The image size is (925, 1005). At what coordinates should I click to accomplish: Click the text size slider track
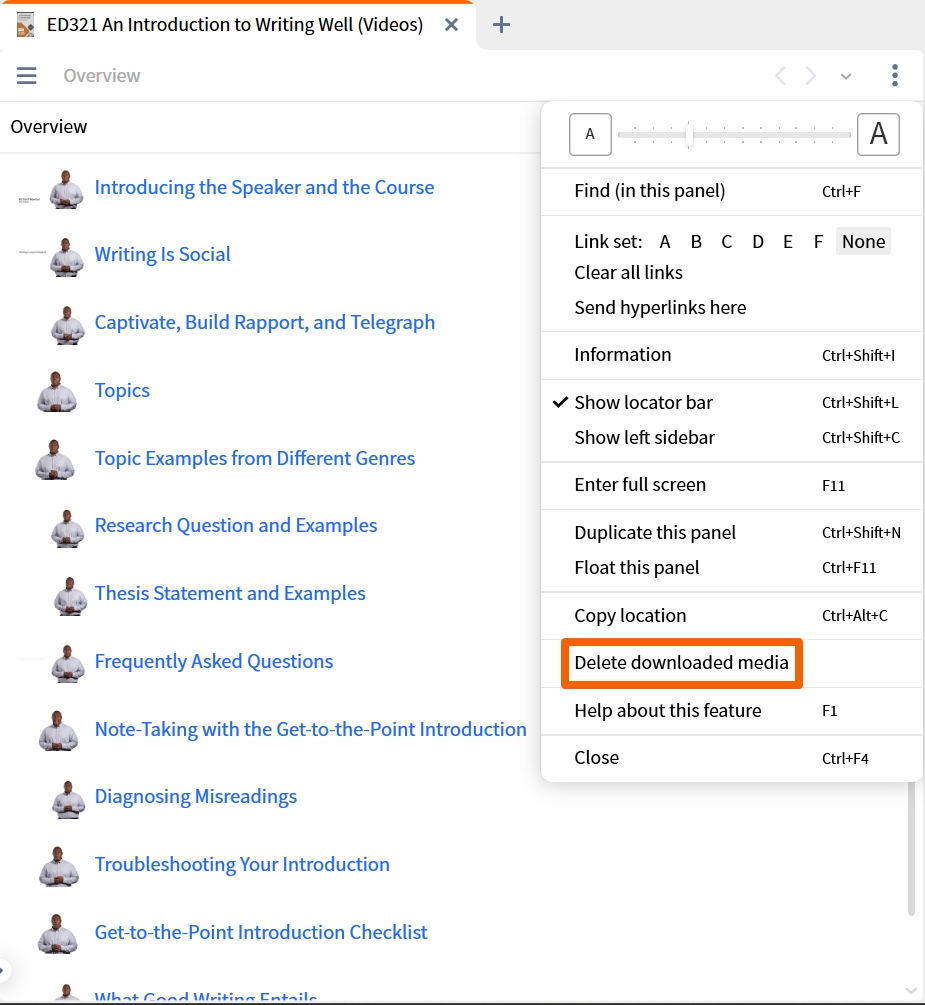tap(734, 135)
